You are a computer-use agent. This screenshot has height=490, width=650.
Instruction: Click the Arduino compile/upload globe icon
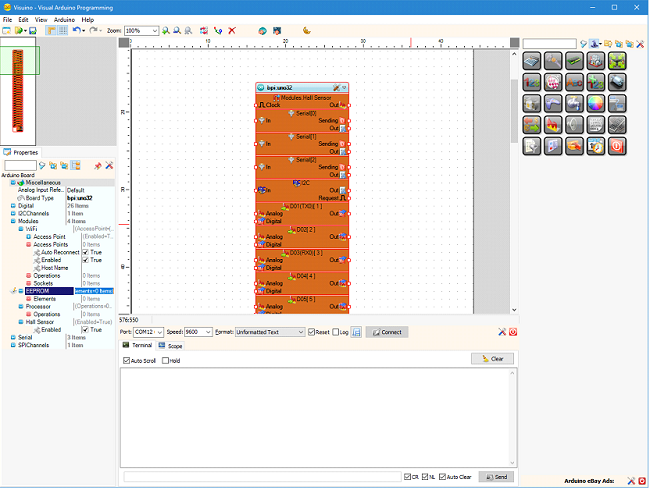[x=262, y=31]
